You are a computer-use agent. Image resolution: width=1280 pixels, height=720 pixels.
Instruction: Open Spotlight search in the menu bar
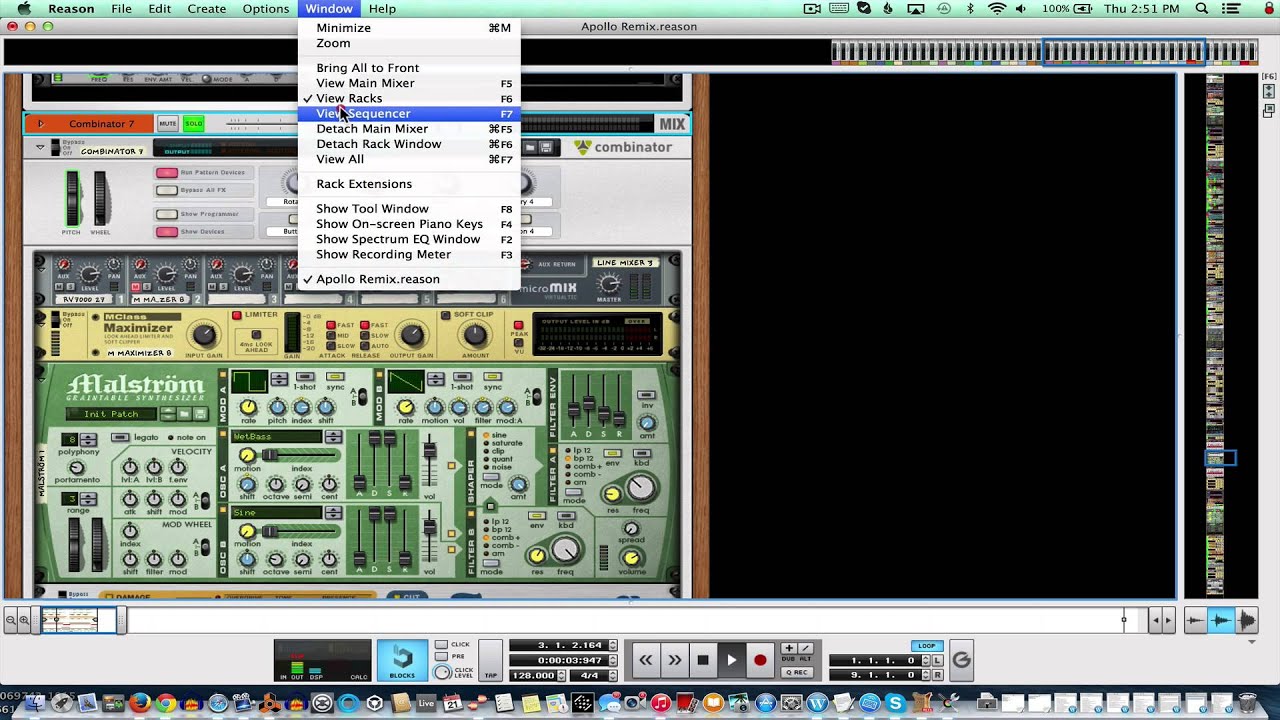(1202, 9)
